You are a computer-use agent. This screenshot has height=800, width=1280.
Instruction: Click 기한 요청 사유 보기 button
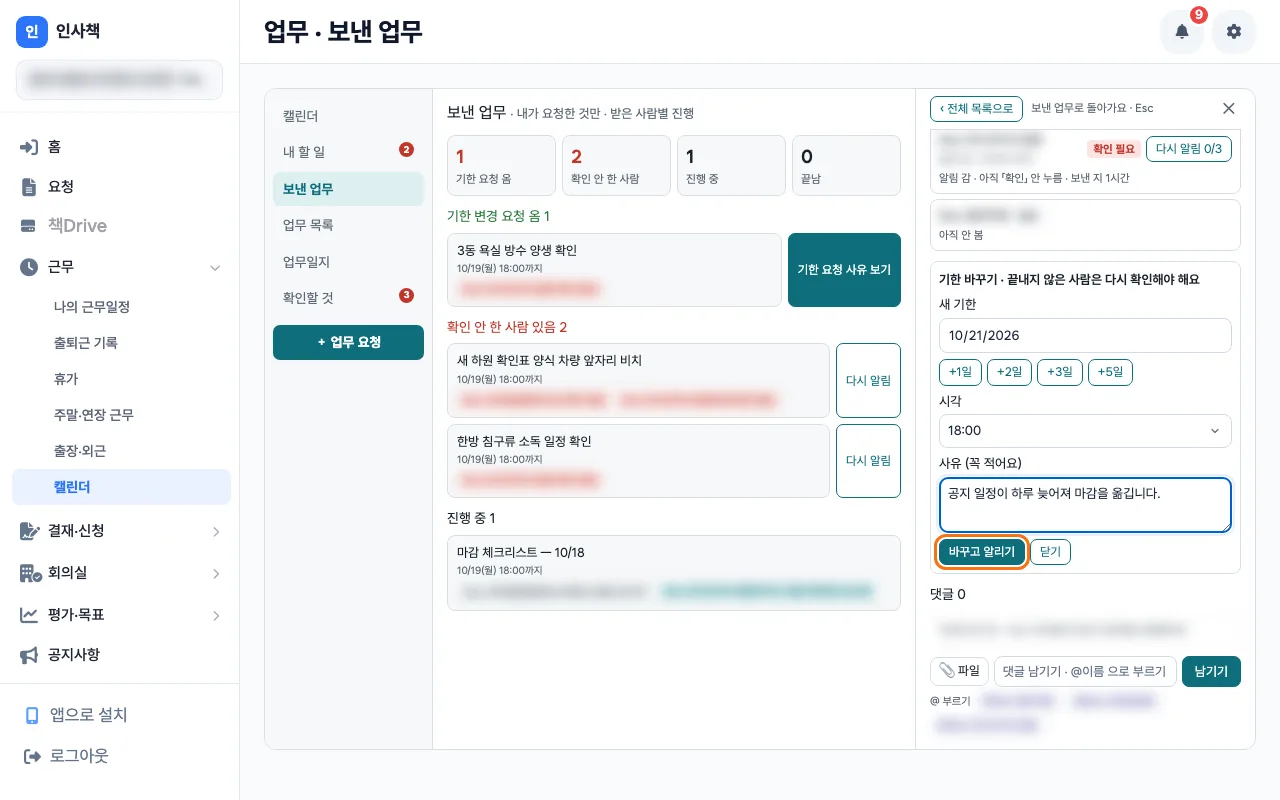(844, 270)
